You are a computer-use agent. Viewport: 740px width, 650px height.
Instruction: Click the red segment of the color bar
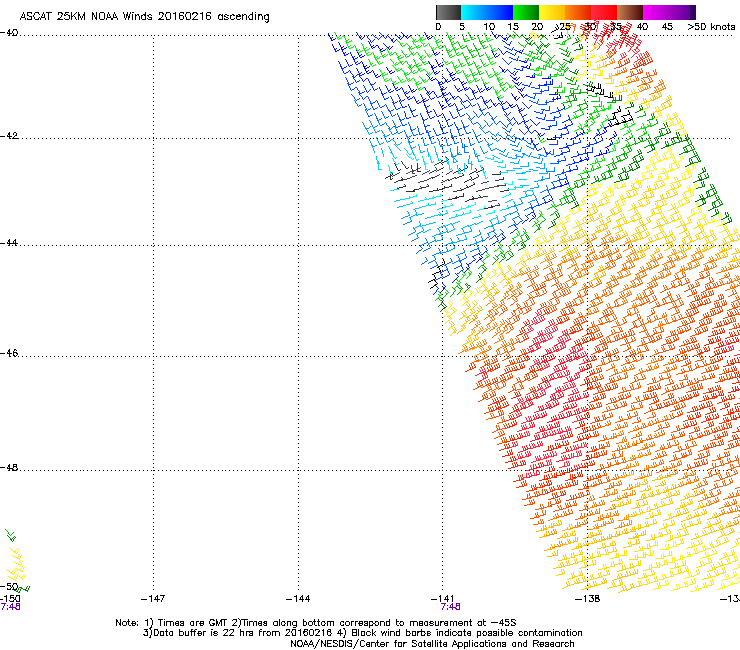604,12
